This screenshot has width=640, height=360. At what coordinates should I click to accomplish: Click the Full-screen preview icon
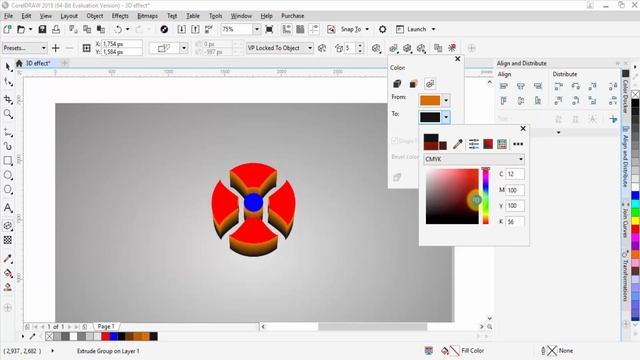pos(269,29)
